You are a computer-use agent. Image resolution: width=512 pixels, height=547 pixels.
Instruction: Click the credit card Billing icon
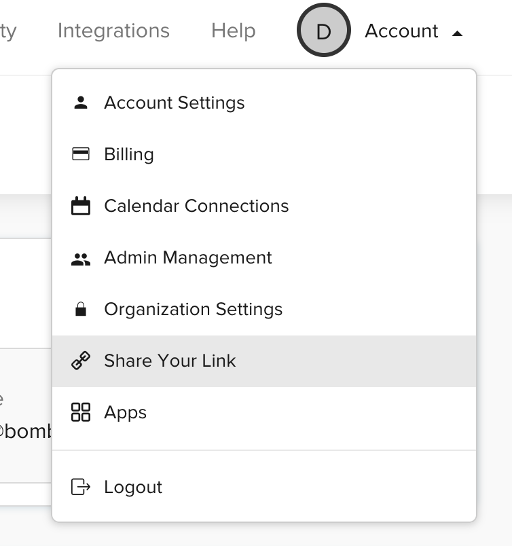point(81,154)
